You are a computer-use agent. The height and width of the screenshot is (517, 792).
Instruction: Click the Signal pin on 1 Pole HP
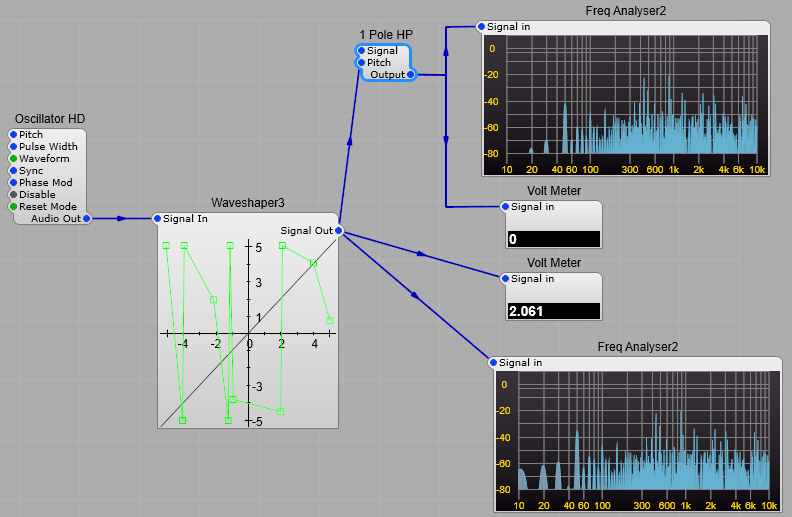coord(361,51)
